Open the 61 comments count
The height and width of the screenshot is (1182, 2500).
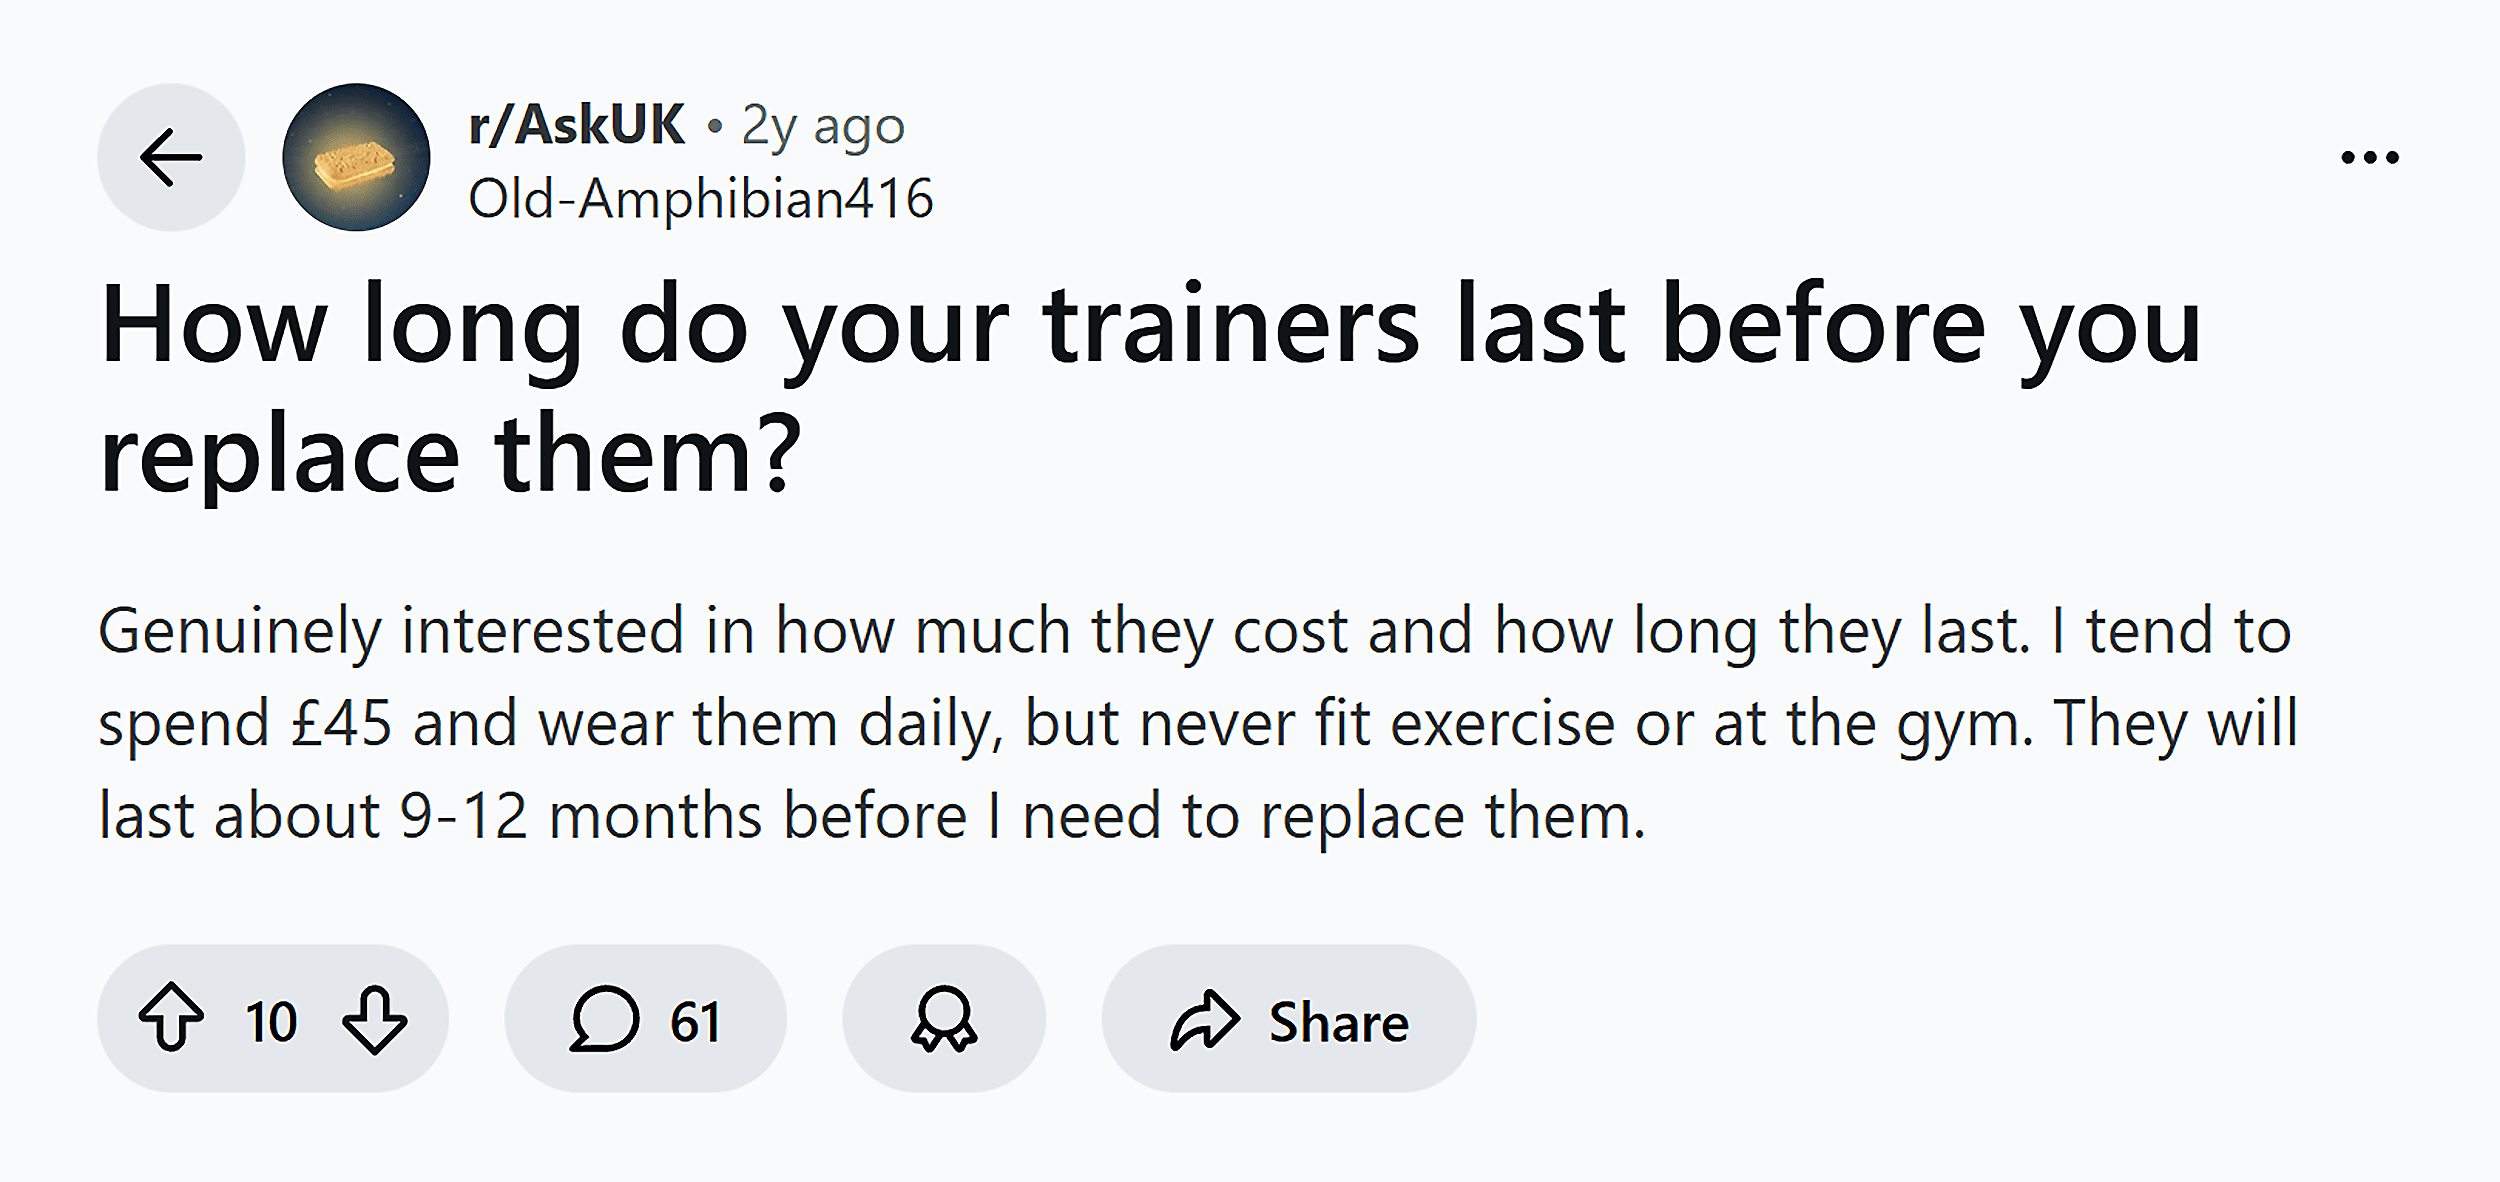click(695, 1021)
